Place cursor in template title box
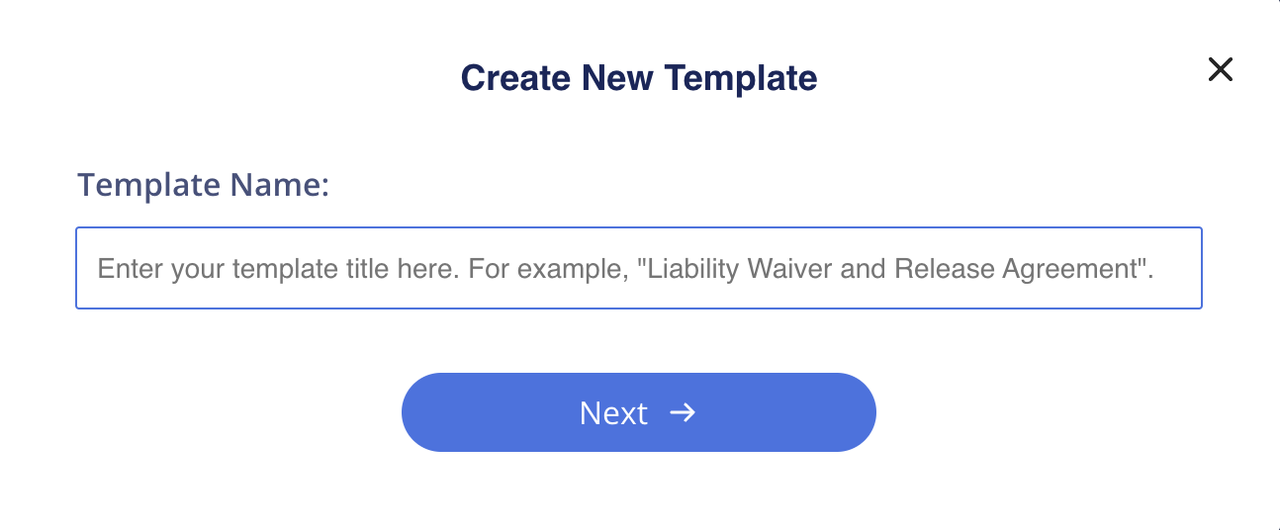1280x530 pixels. [x=639, y=268]
